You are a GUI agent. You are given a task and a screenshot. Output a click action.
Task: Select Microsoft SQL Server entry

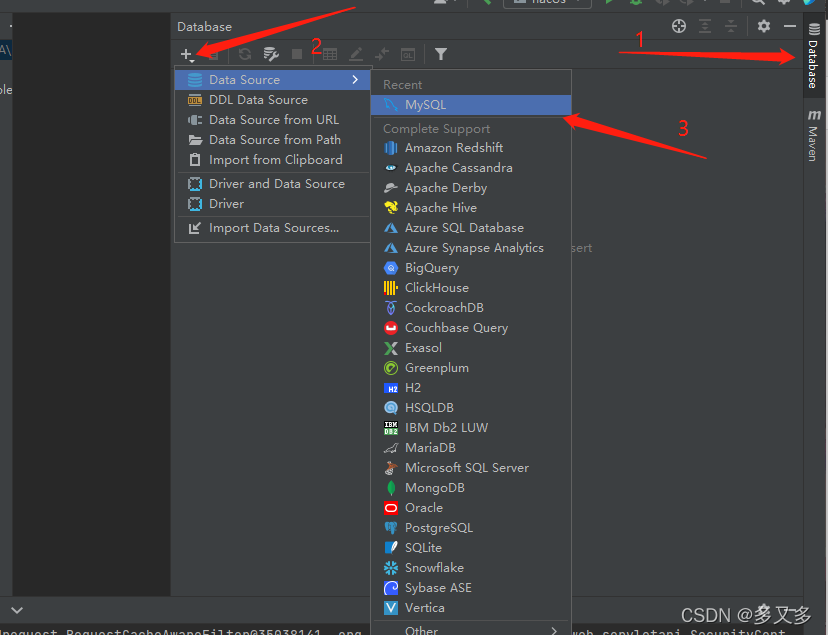[x=471, y=468]
